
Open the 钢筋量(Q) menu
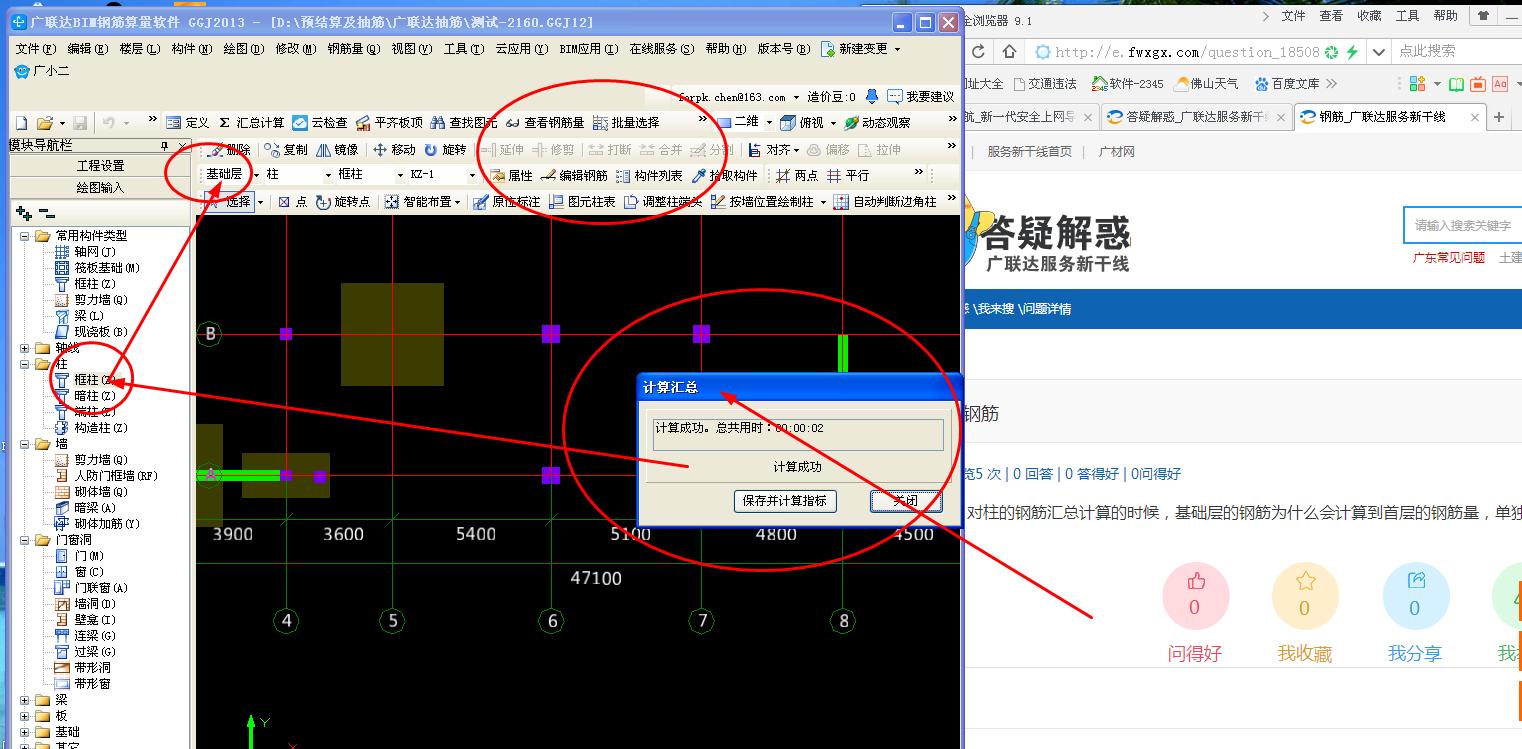point(353,48)
